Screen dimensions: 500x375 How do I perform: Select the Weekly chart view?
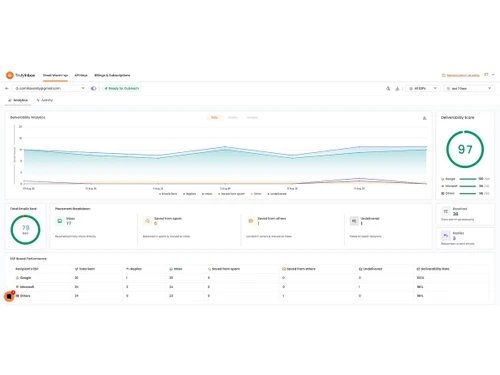(233, 117)
